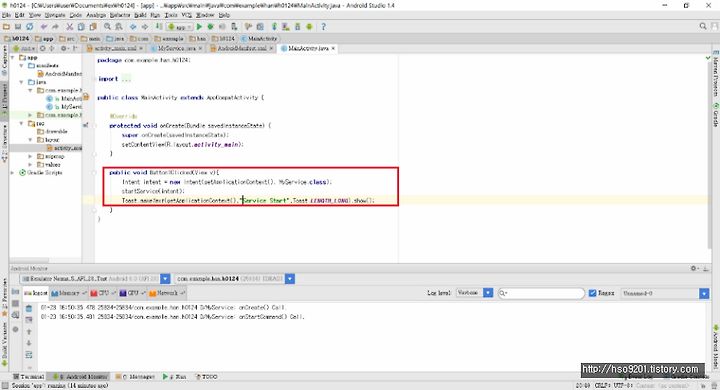Click the Attach debugger icon
Viewport: 720px width, 390px height.
click(234, 27)
